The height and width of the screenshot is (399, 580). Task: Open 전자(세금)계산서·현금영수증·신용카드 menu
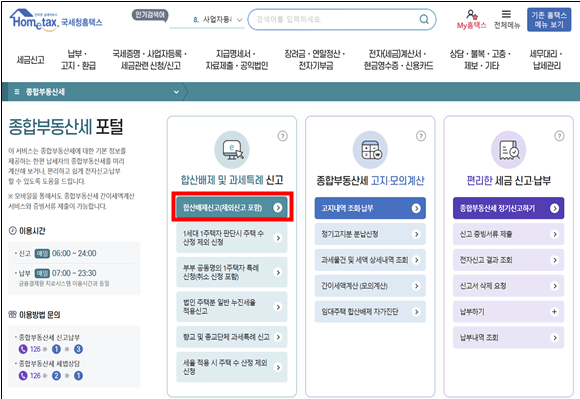398,60
